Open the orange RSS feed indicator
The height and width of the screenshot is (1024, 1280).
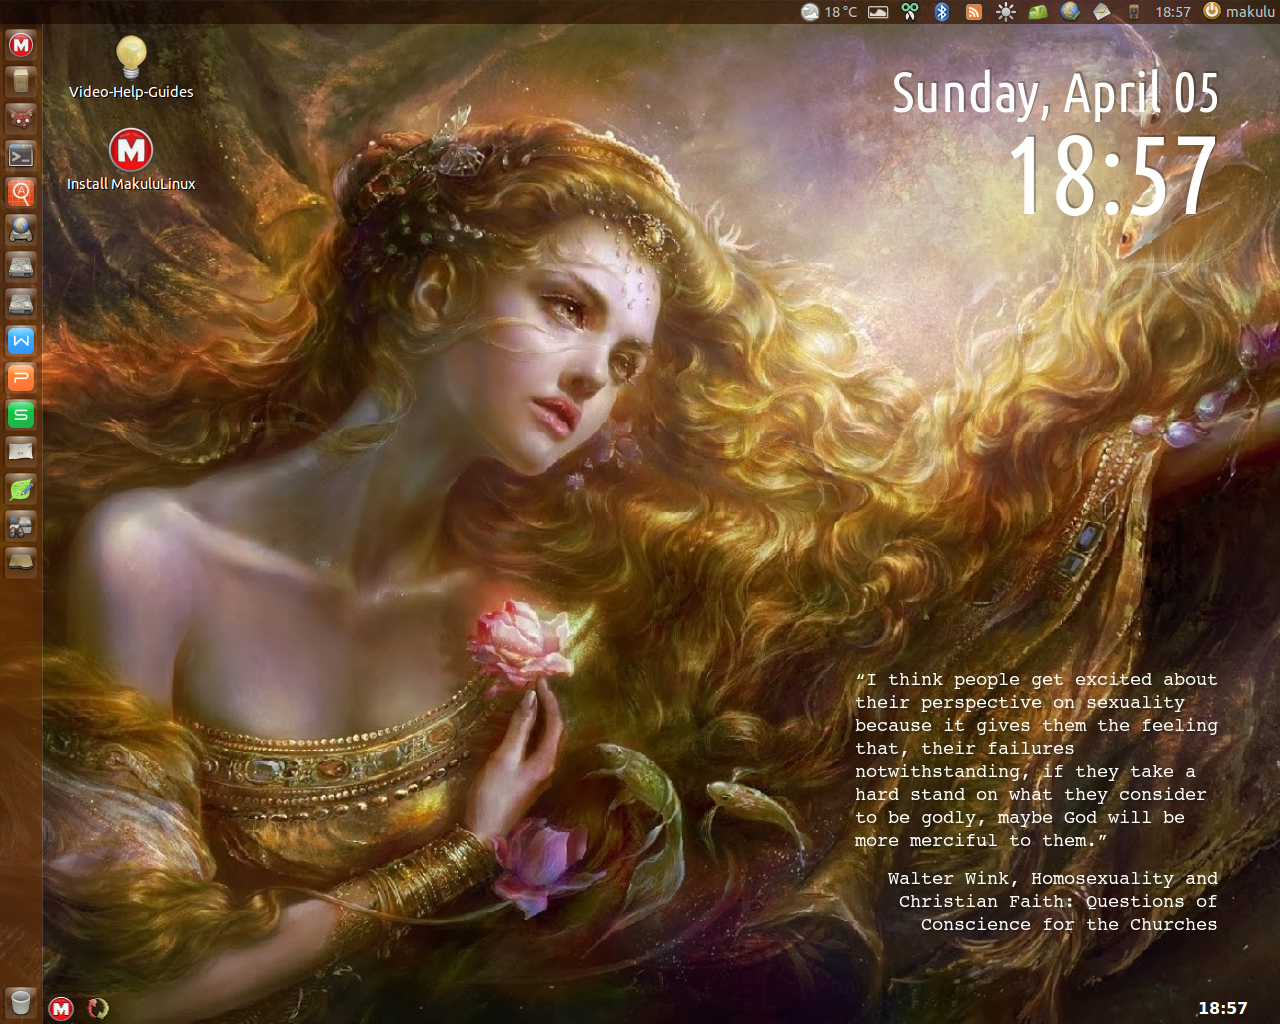(973, 12)
